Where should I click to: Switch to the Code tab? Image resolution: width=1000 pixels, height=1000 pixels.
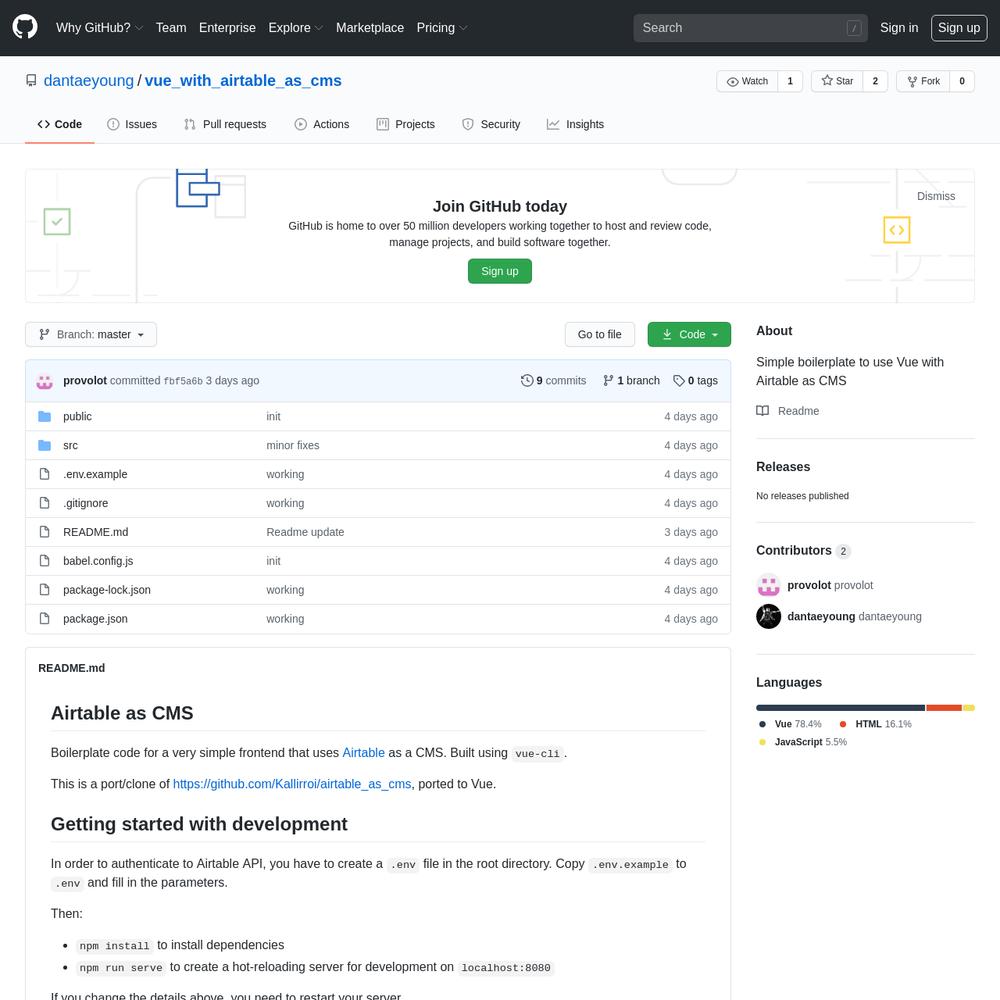click(60, 124)
